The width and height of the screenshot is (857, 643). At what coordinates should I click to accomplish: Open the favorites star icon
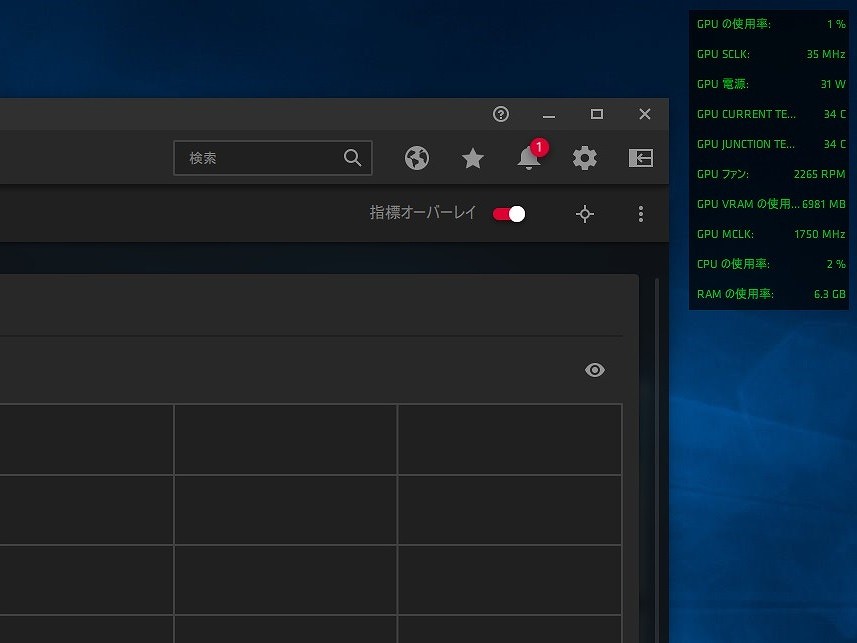[472, 158]
